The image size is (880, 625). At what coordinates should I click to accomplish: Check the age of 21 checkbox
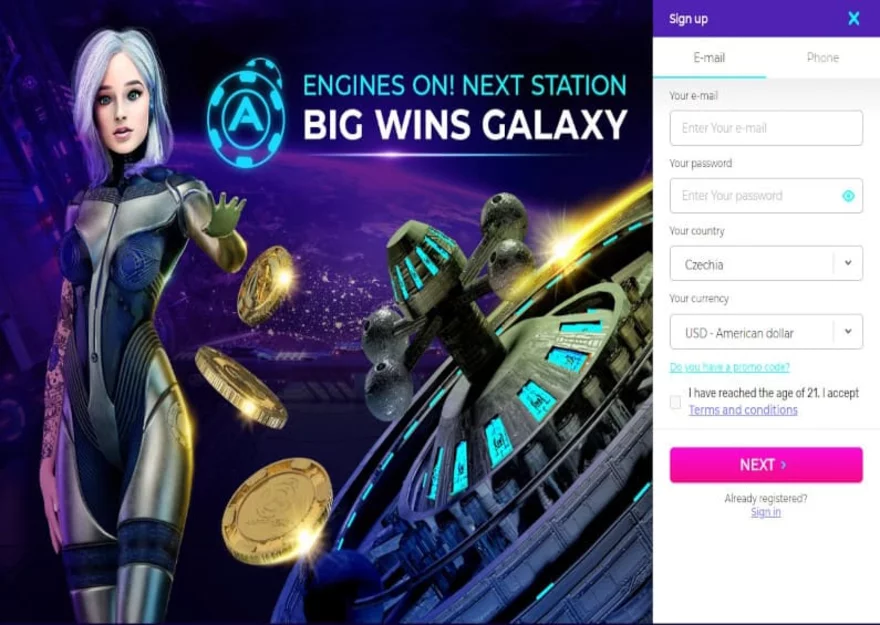tap(676, 402)
